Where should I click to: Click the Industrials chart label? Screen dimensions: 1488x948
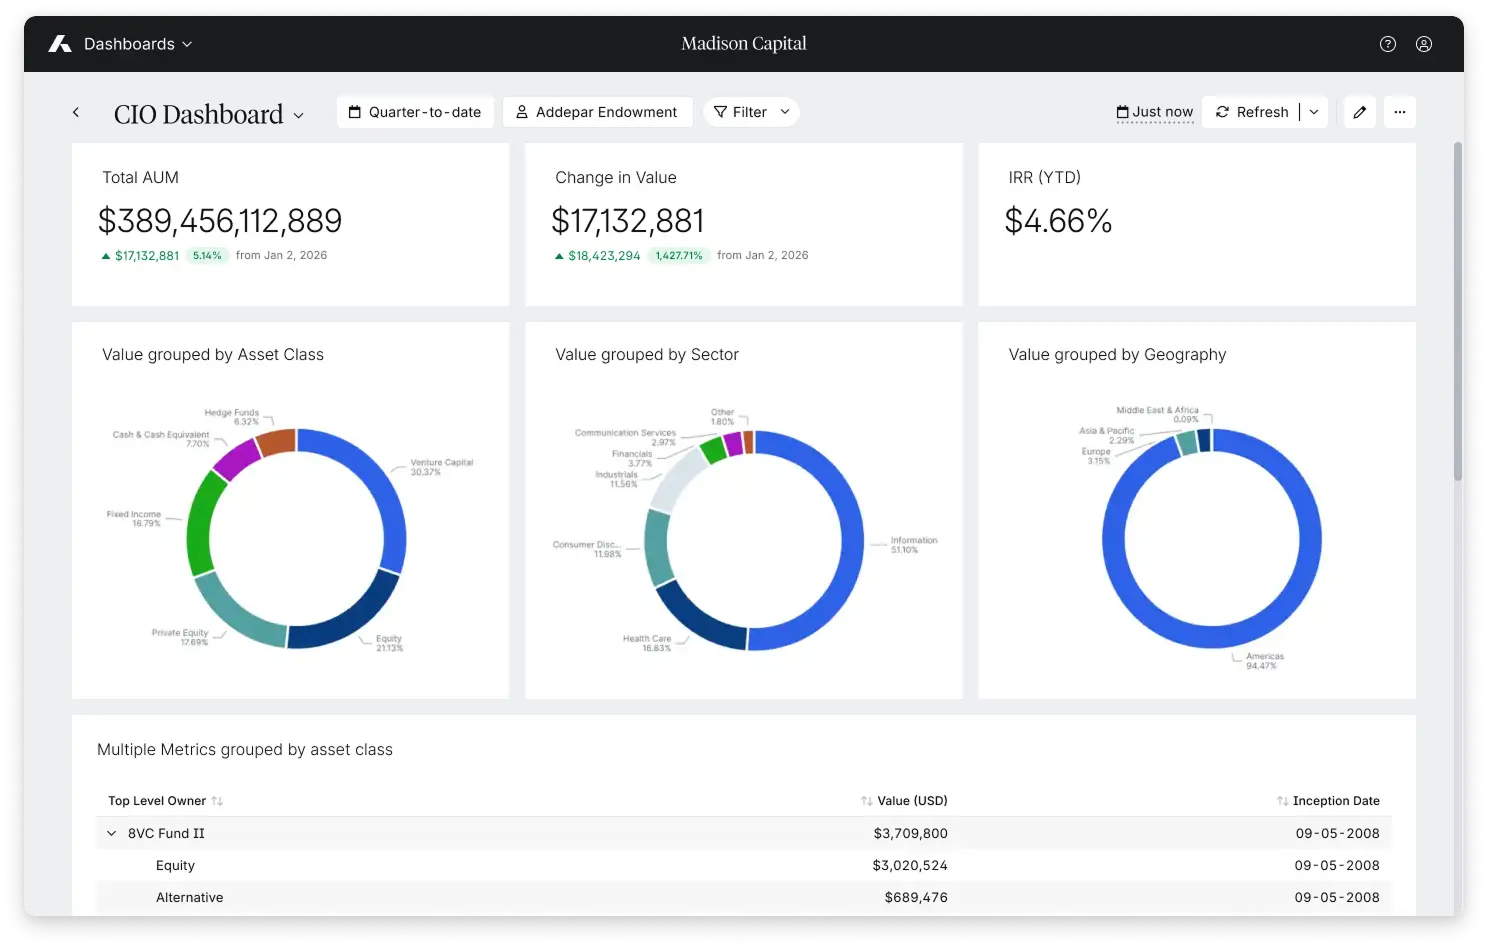[x=616, y=479]
